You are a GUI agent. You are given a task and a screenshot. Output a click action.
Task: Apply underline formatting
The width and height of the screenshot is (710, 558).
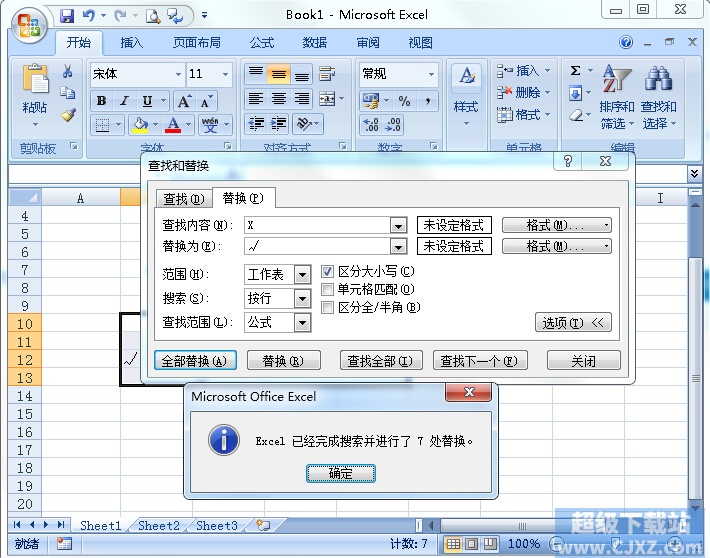pyautogui.click(x=147, y=101)
